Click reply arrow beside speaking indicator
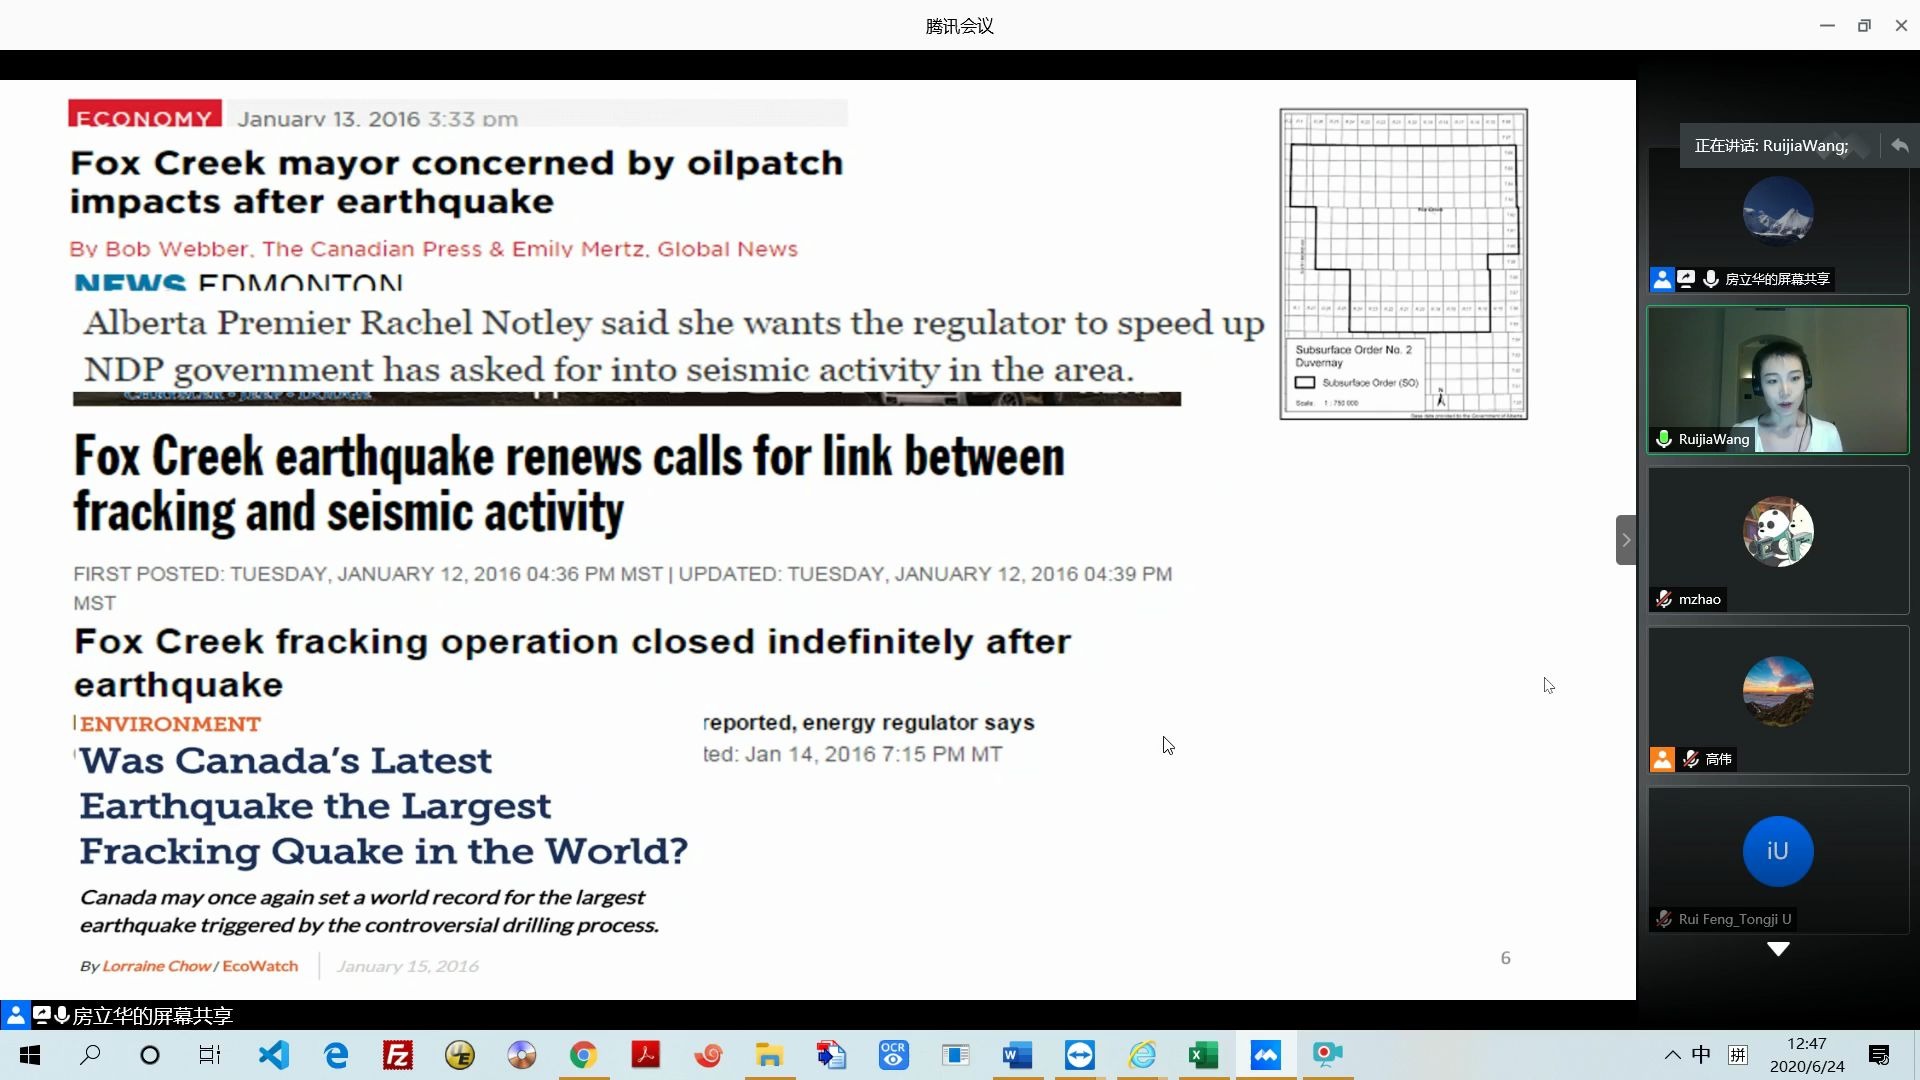Viewport: 1920px width, 1080px height. pos(1900,146)
